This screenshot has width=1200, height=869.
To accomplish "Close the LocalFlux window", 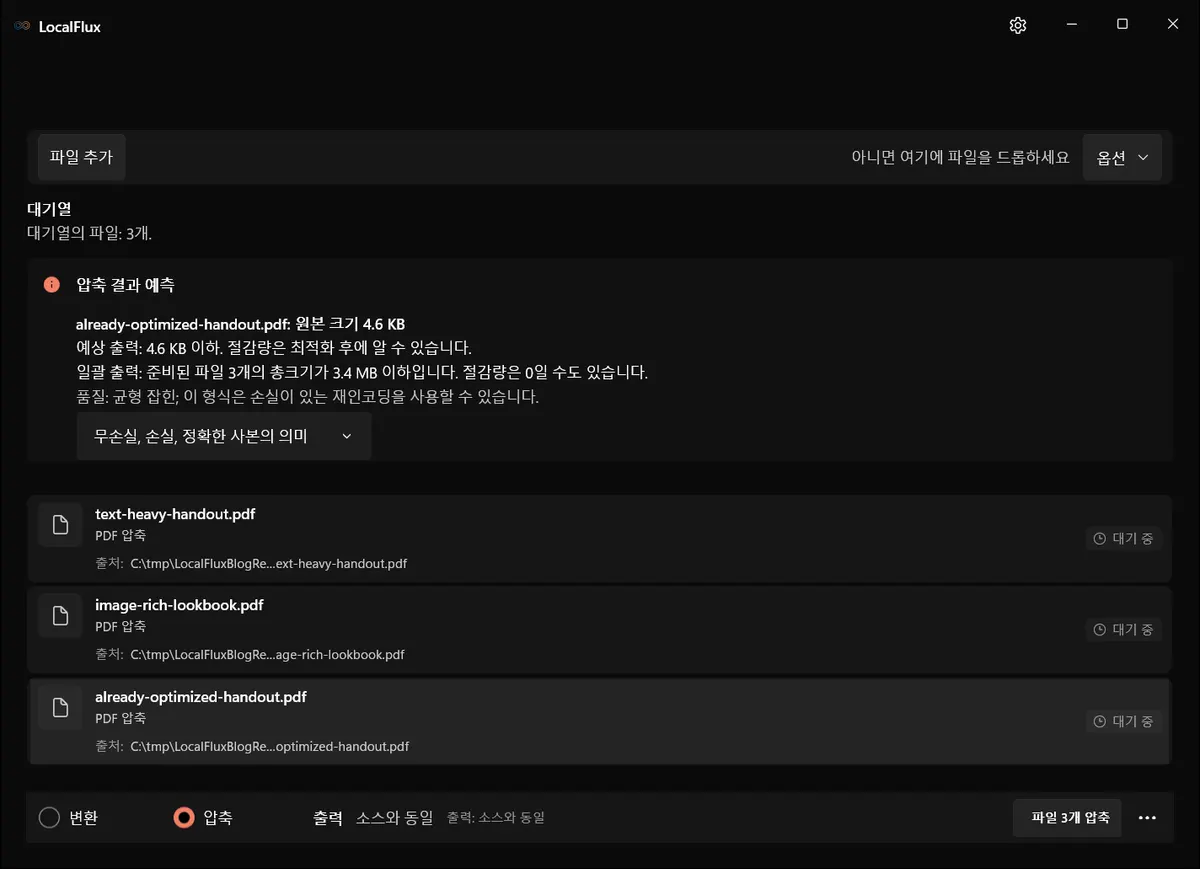I will tap(1173, 25).
